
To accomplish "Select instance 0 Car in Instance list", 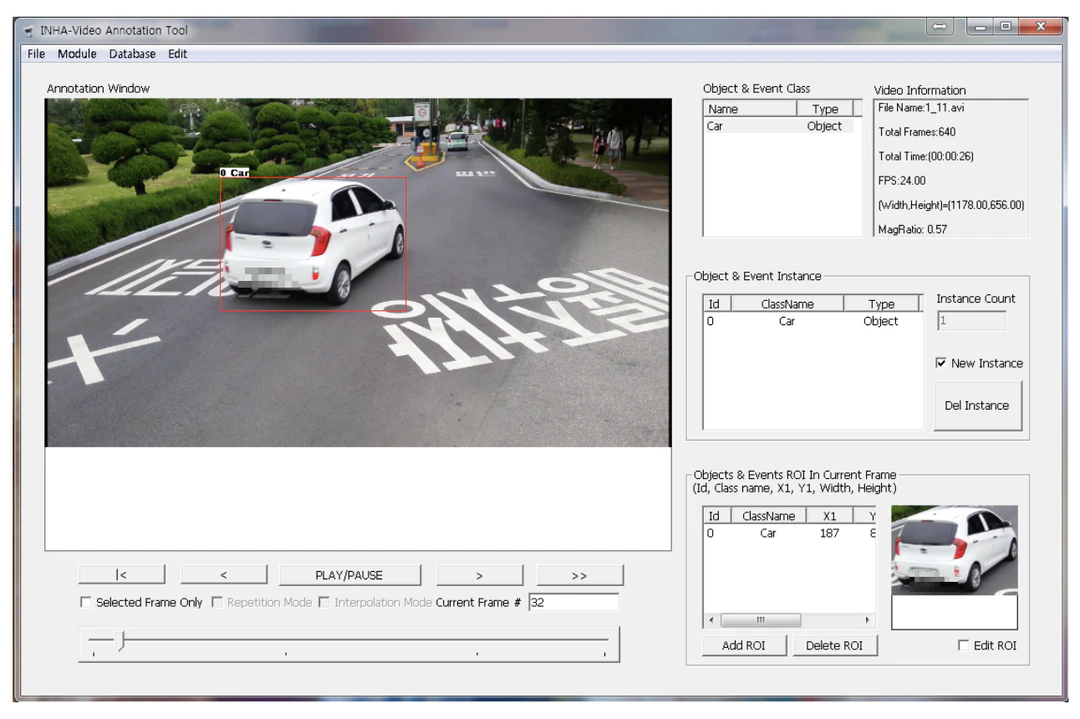I will [x=811, y=321].
